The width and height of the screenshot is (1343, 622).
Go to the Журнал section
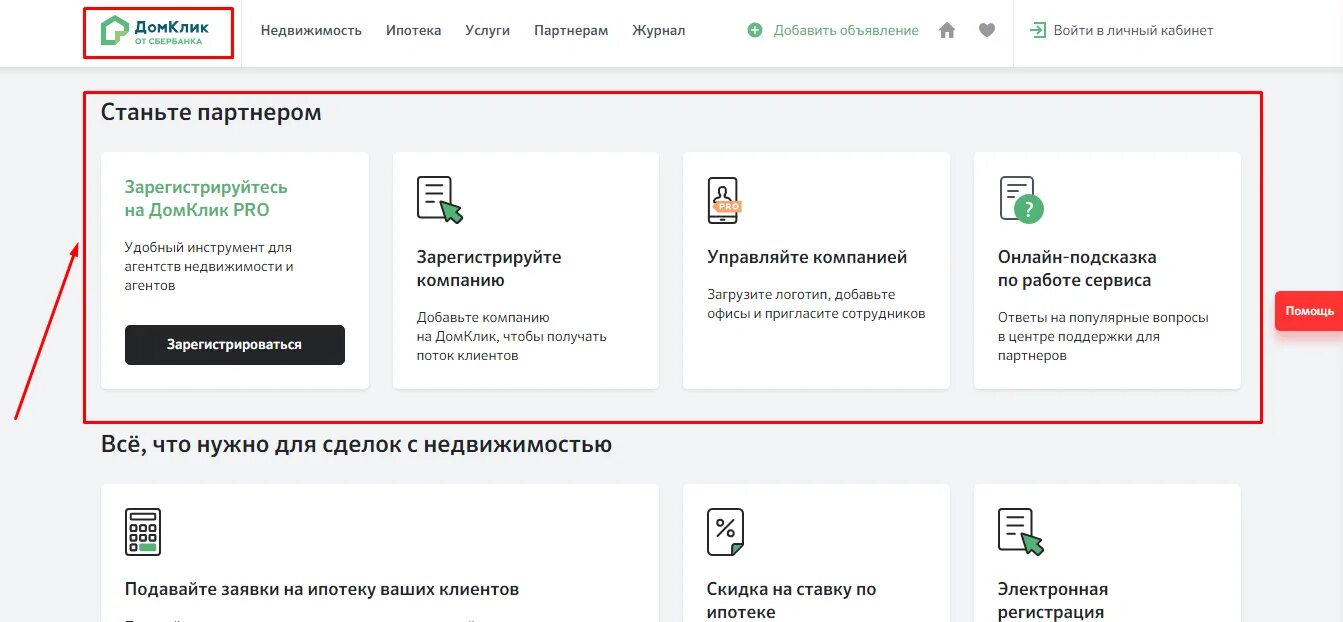point(658,31)
